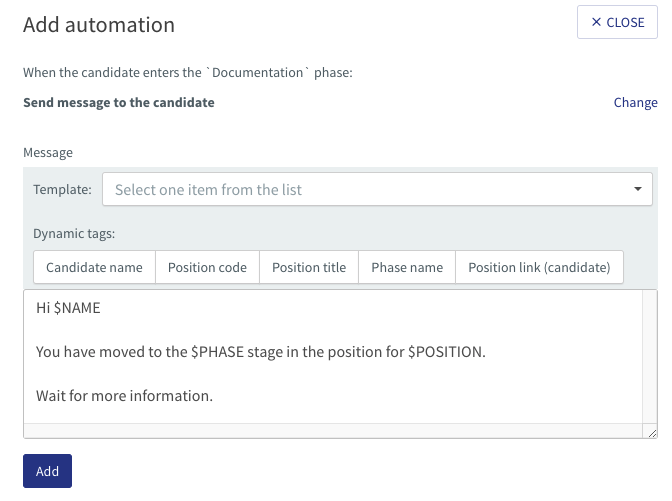Click the 'Dynamic tags:' label

click(x=74, y=234)
